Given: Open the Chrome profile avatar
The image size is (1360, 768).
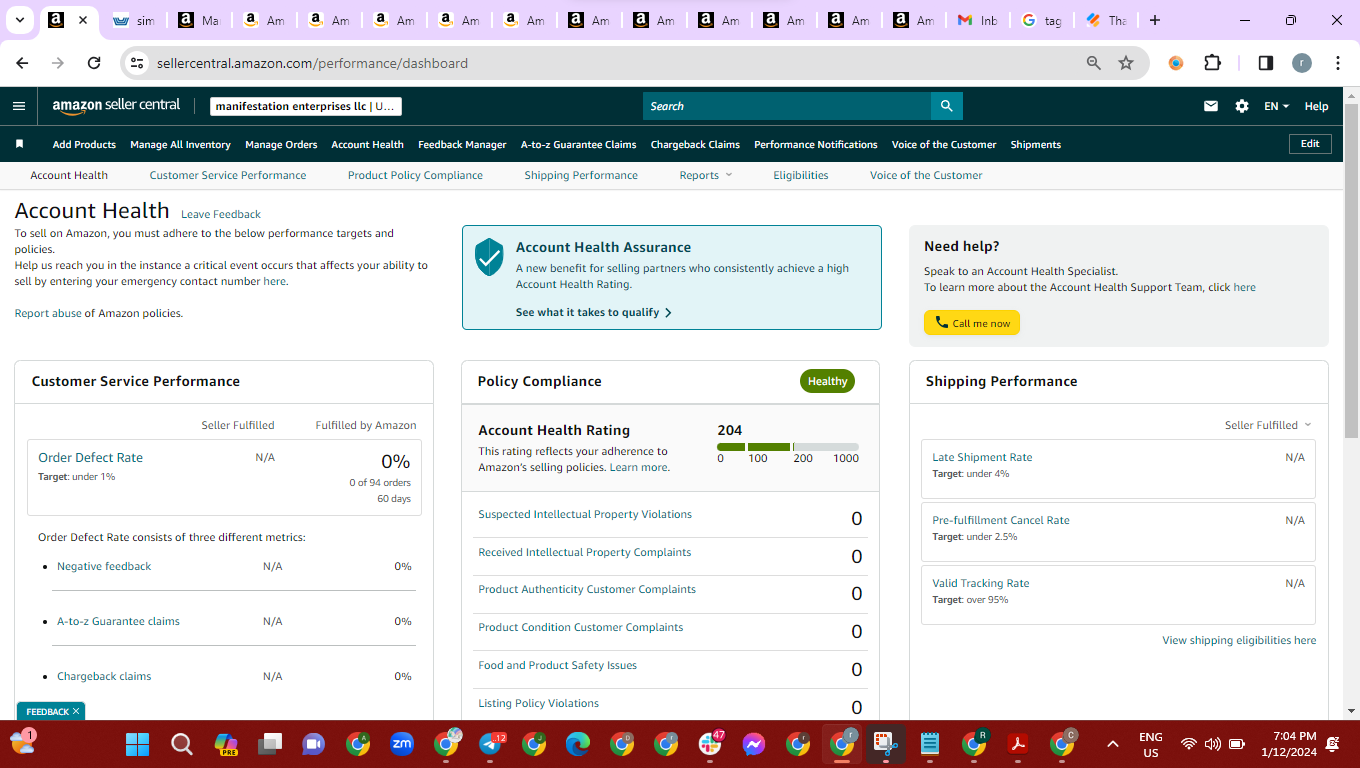Looking at the screenshot, I should click(x=1301, y=63).
